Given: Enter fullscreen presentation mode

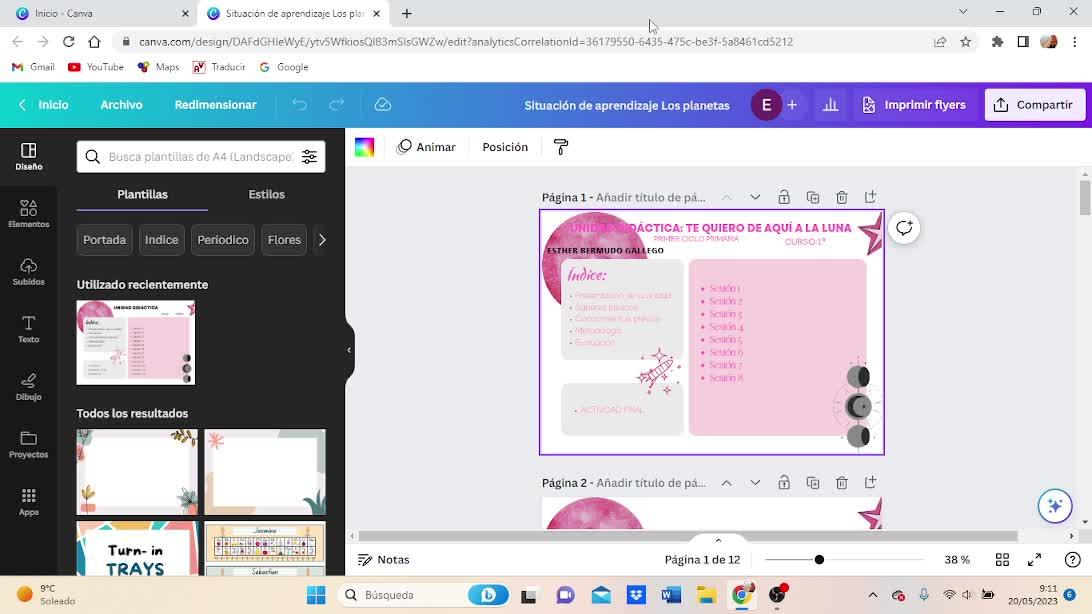Looking at the screenshot, I should (x=1035, y=560).
